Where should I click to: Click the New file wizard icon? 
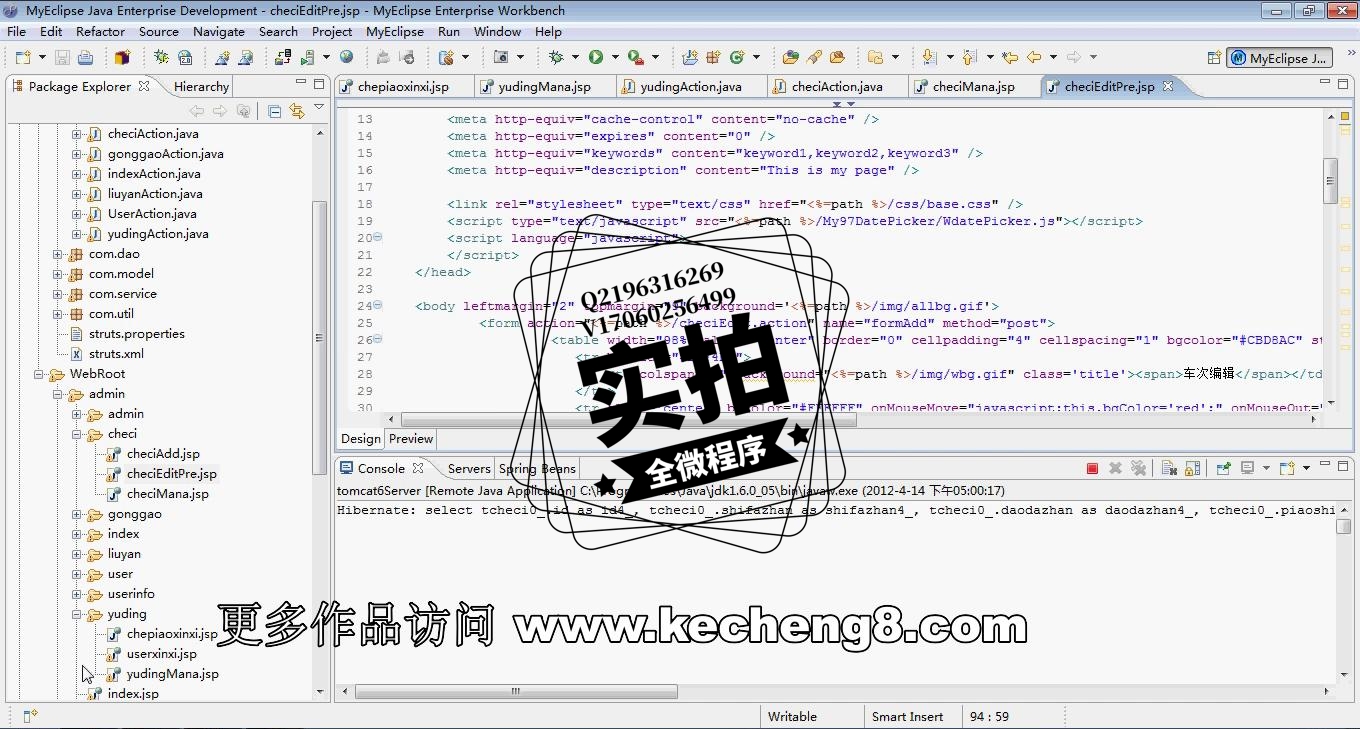[23, 58]
